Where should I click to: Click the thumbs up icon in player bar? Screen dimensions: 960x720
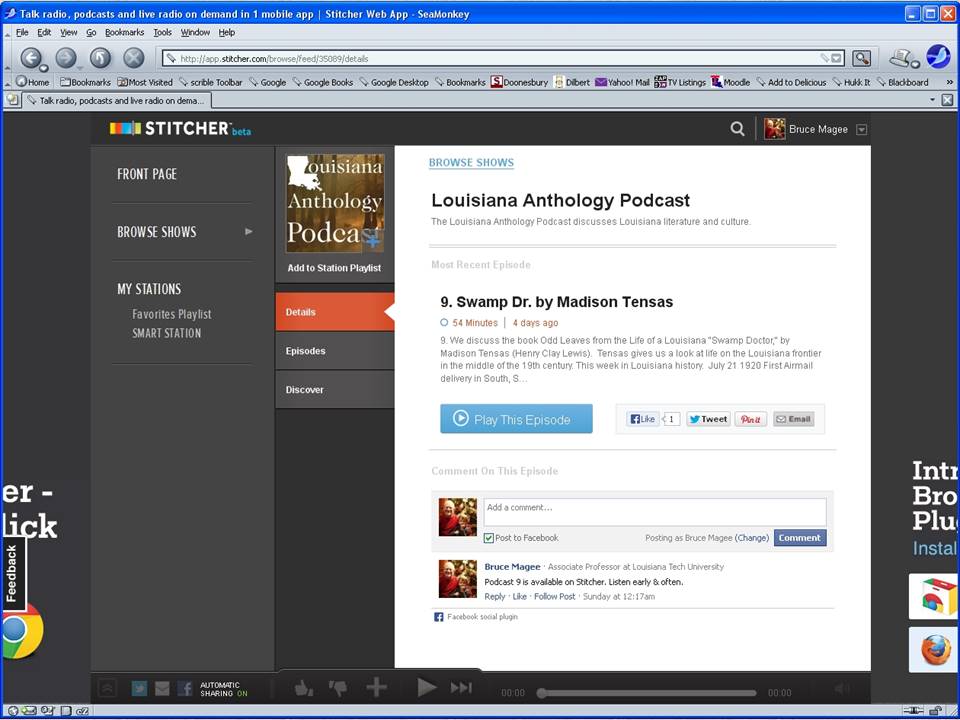pyautogui.click(x=302, y=688)
